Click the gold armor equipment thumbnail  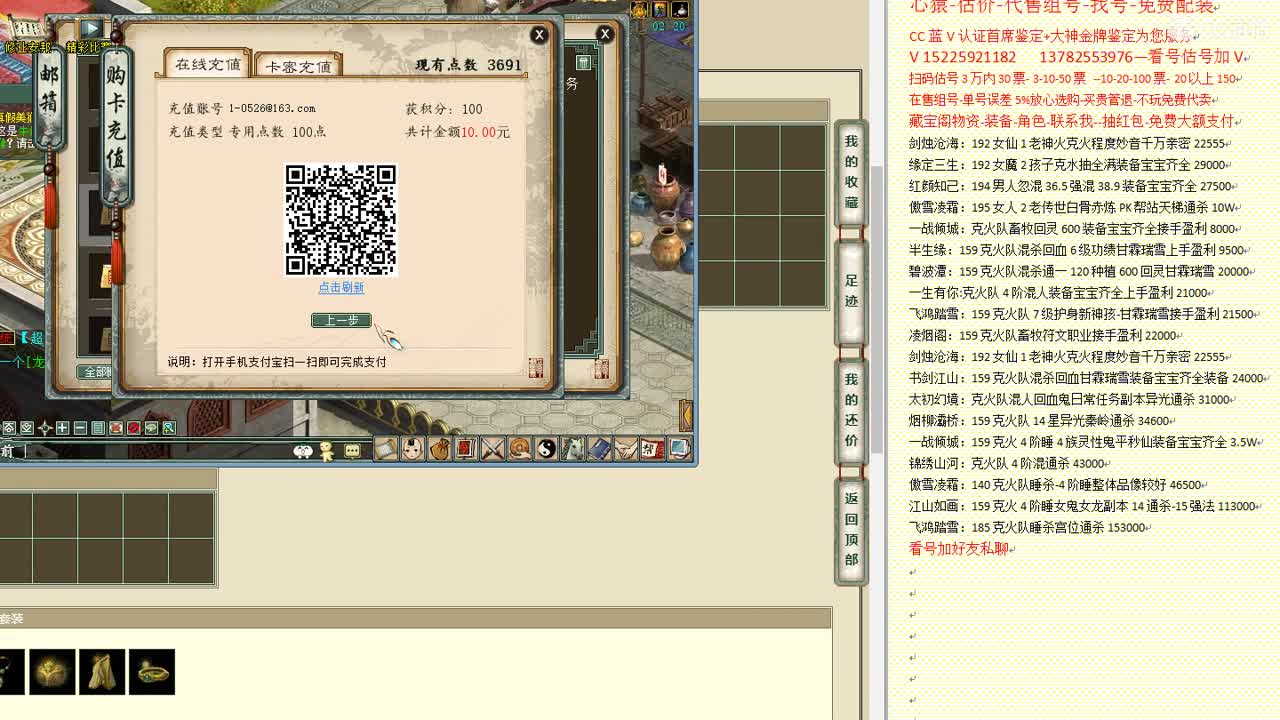click(52, 671)
